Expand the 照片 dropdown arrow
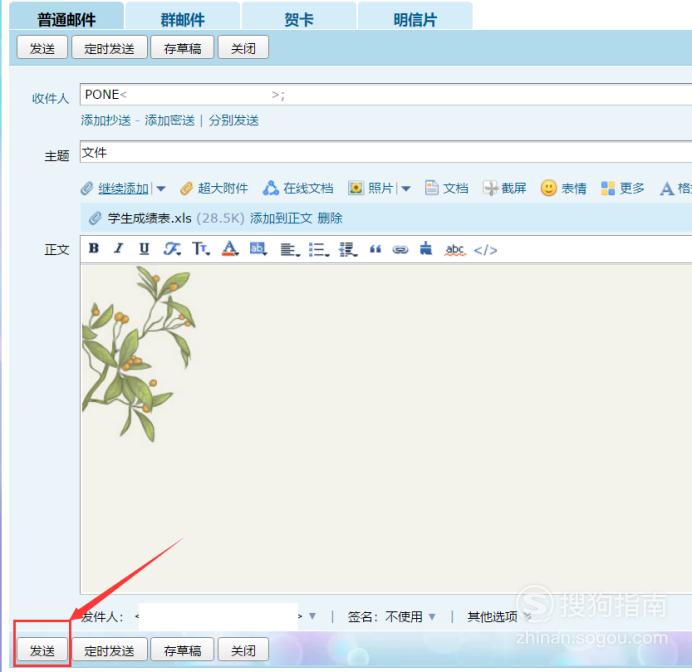Viewport: 692px width, 672px height. tap(406, 189)
